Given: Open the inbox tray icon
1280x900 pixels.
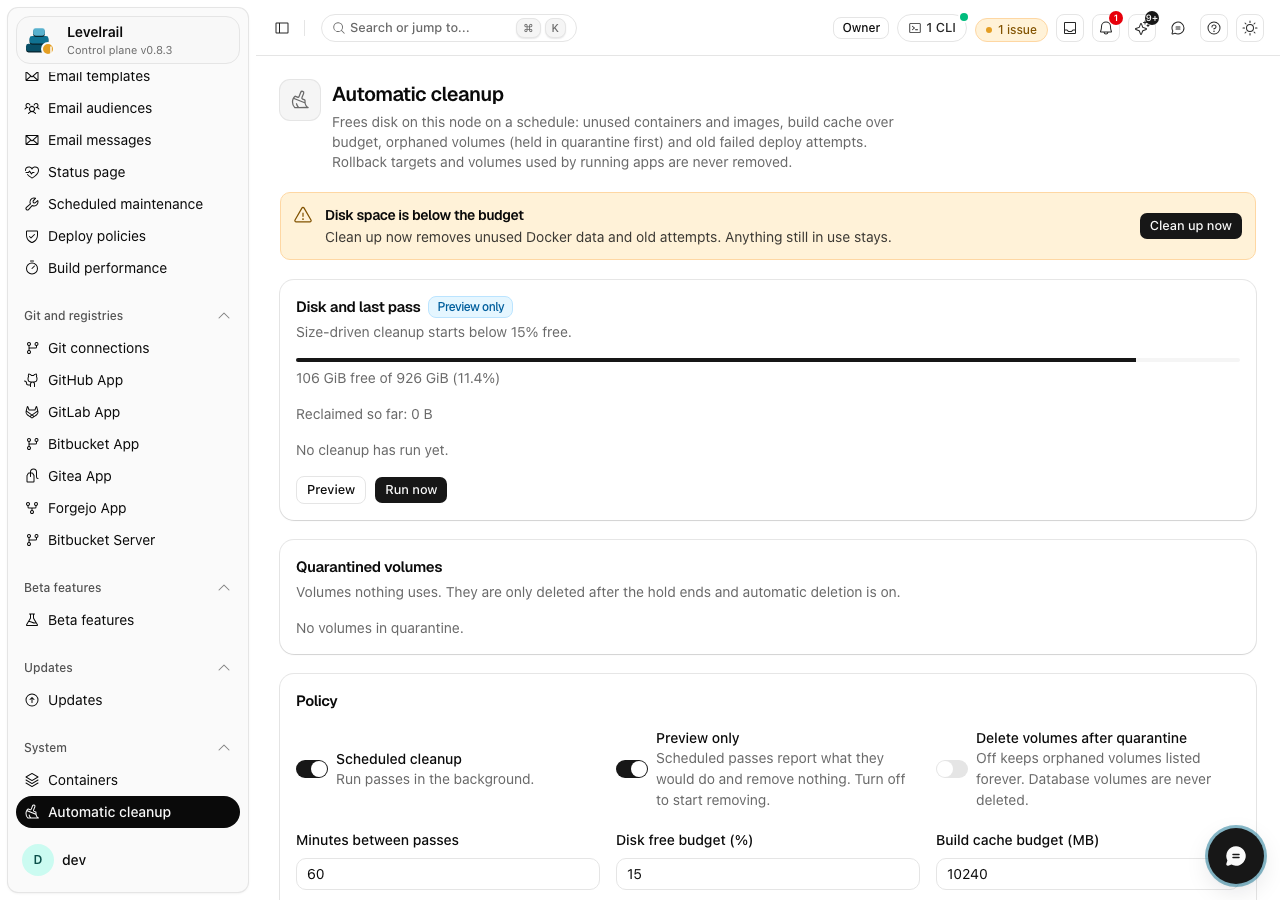Looking at the screenshot, I should click(1070, 28).
